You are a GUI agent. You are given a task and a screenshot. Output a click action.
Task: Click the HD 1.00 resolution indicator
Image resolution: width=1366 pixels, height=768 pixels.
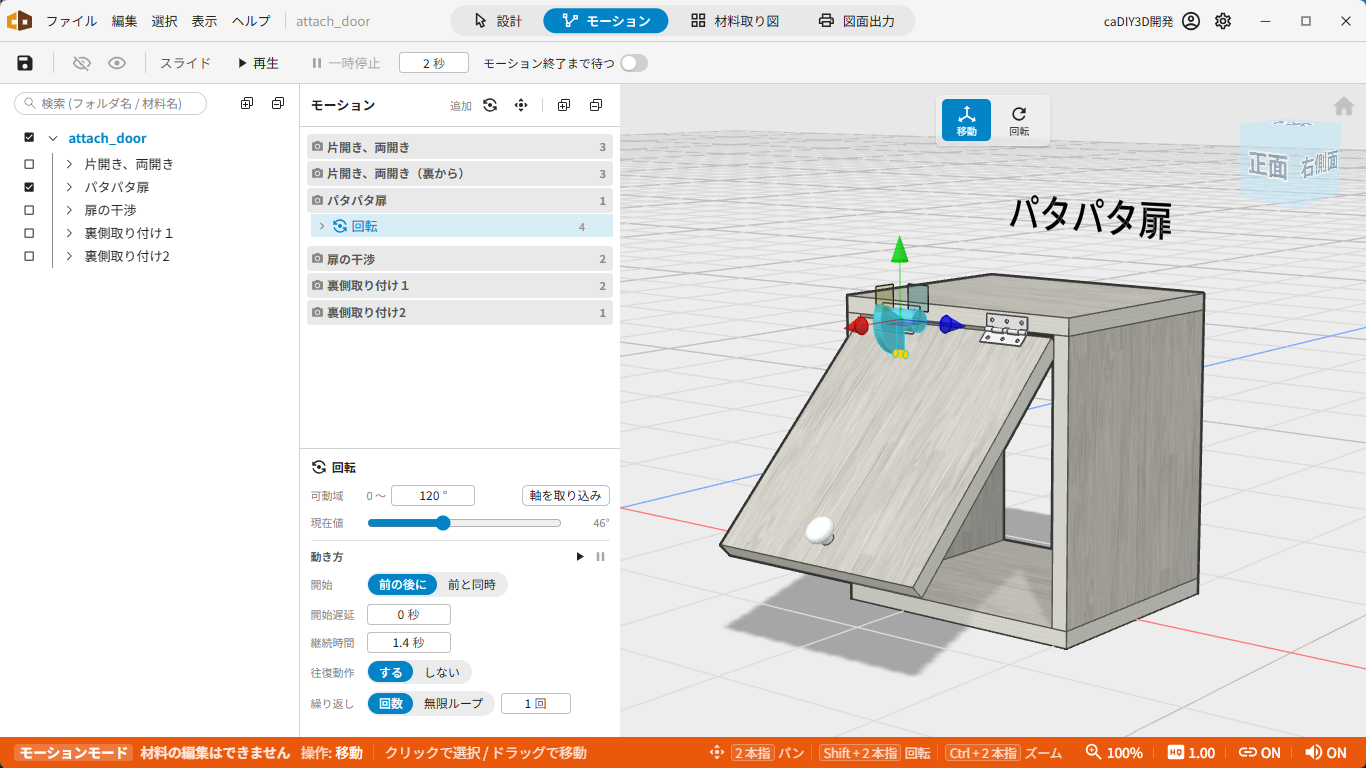point(1191,753)
